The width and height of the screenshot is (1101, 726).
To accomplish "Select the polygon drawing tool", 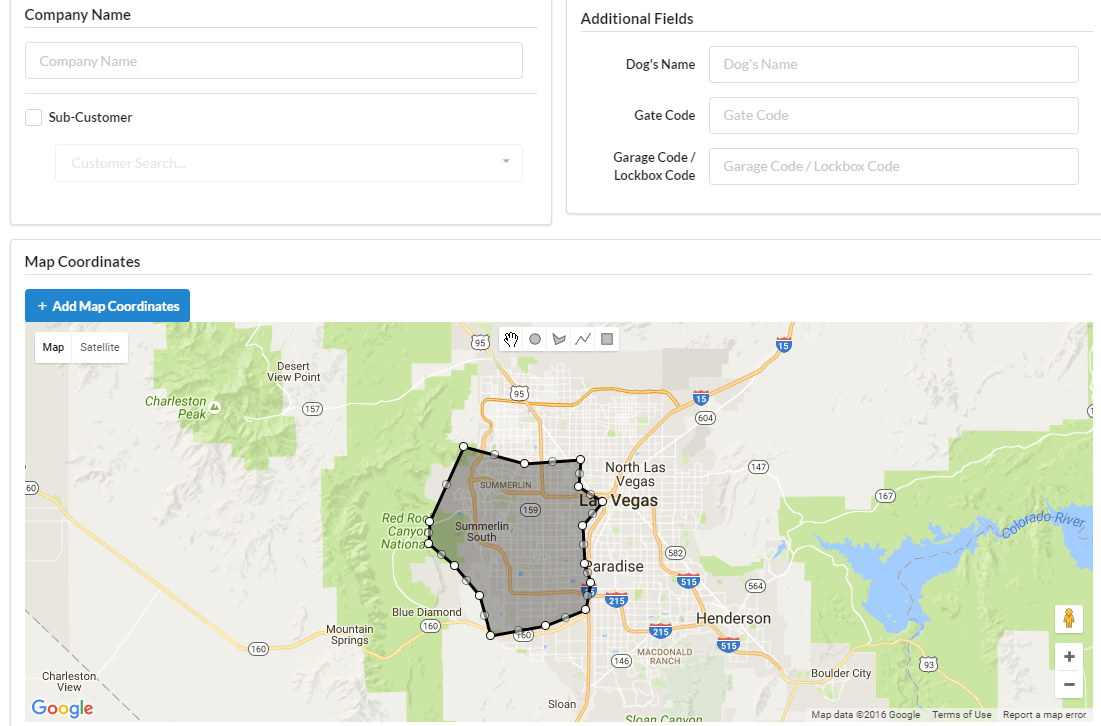I will pos(559,339).
